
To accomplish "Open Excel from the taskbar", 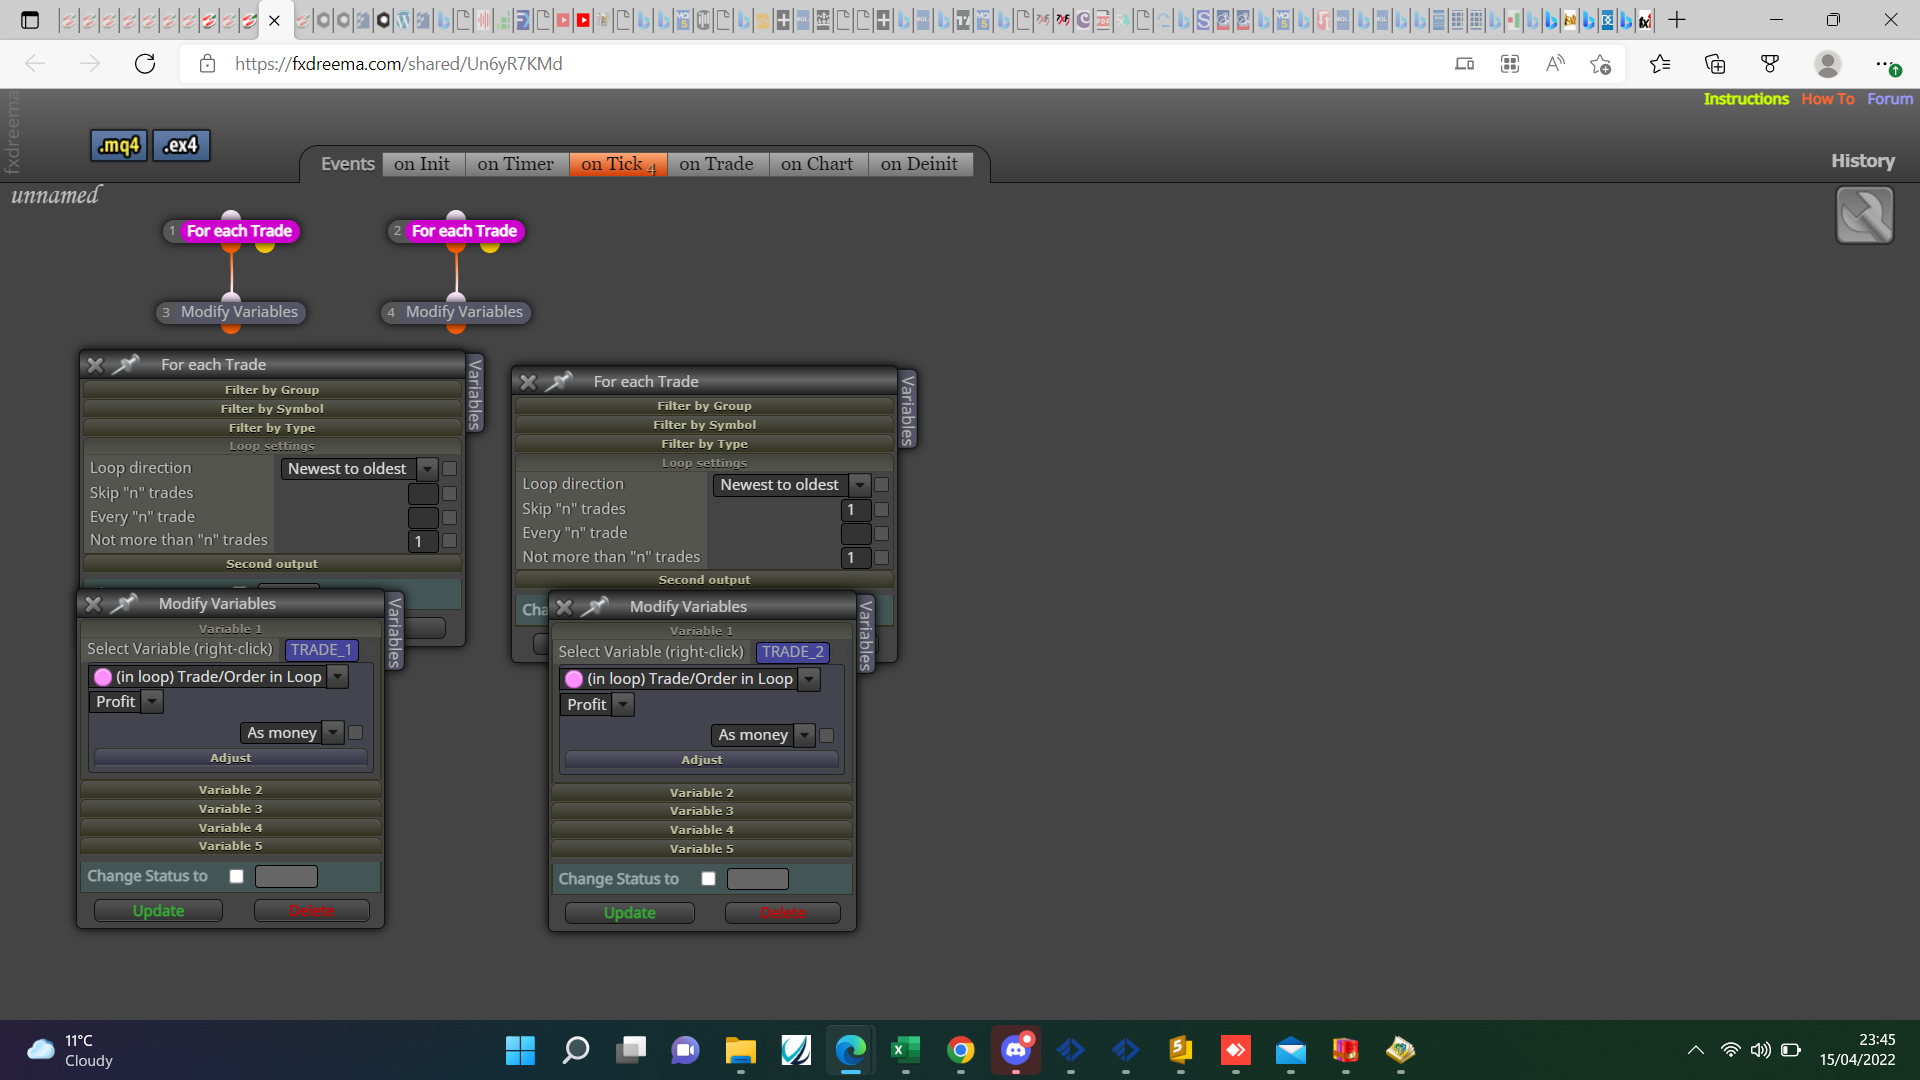I will (905, 1050).
